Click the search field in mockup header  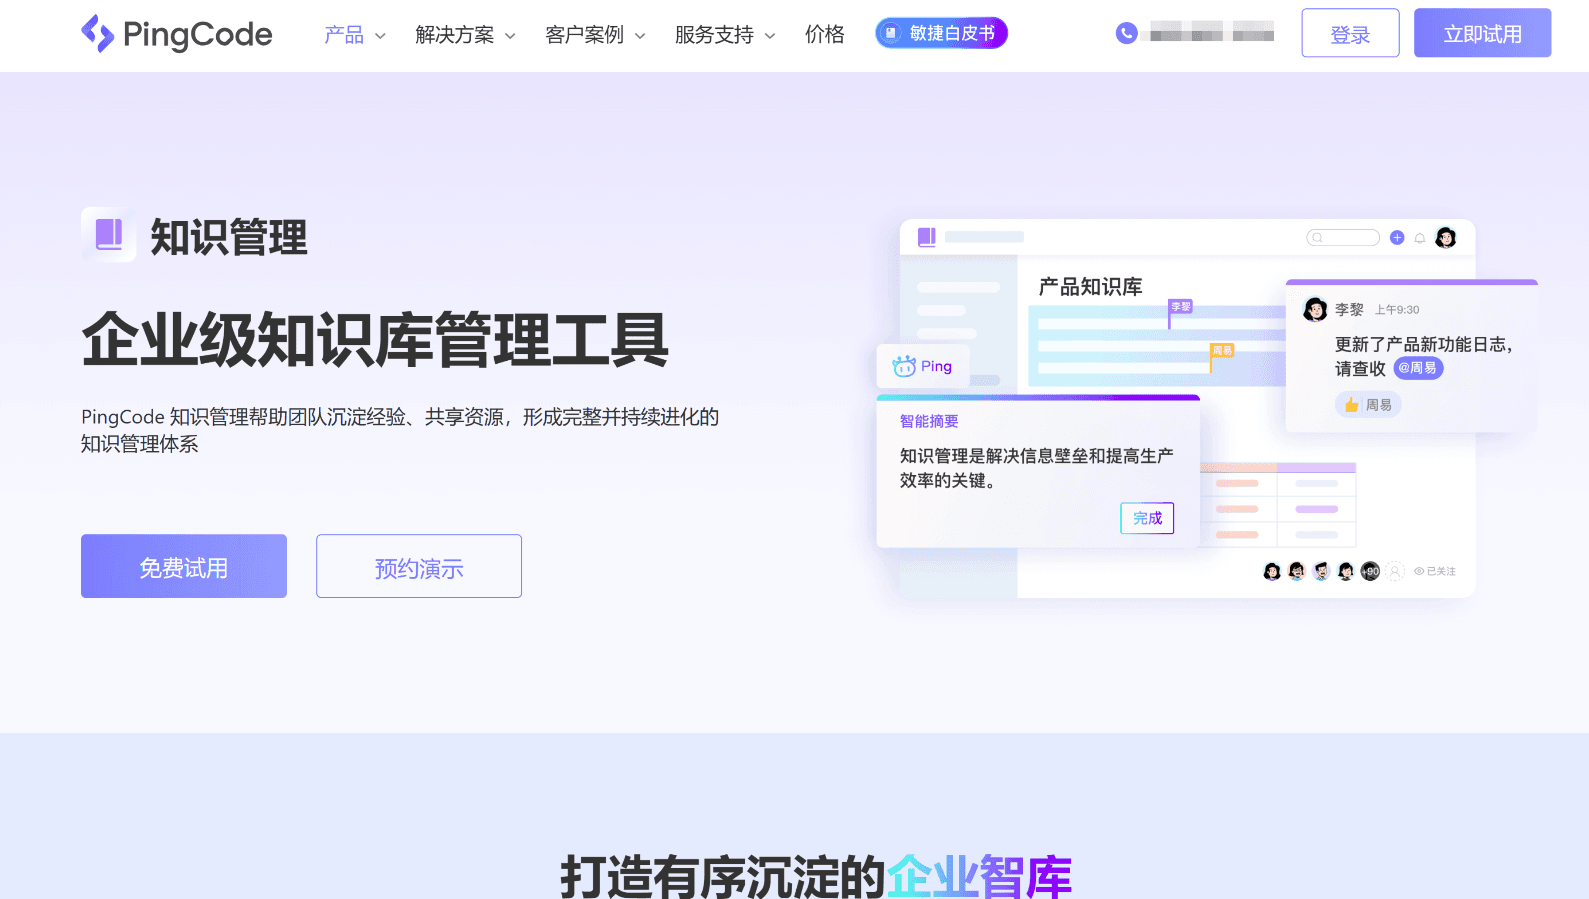tap(1343, 237)
